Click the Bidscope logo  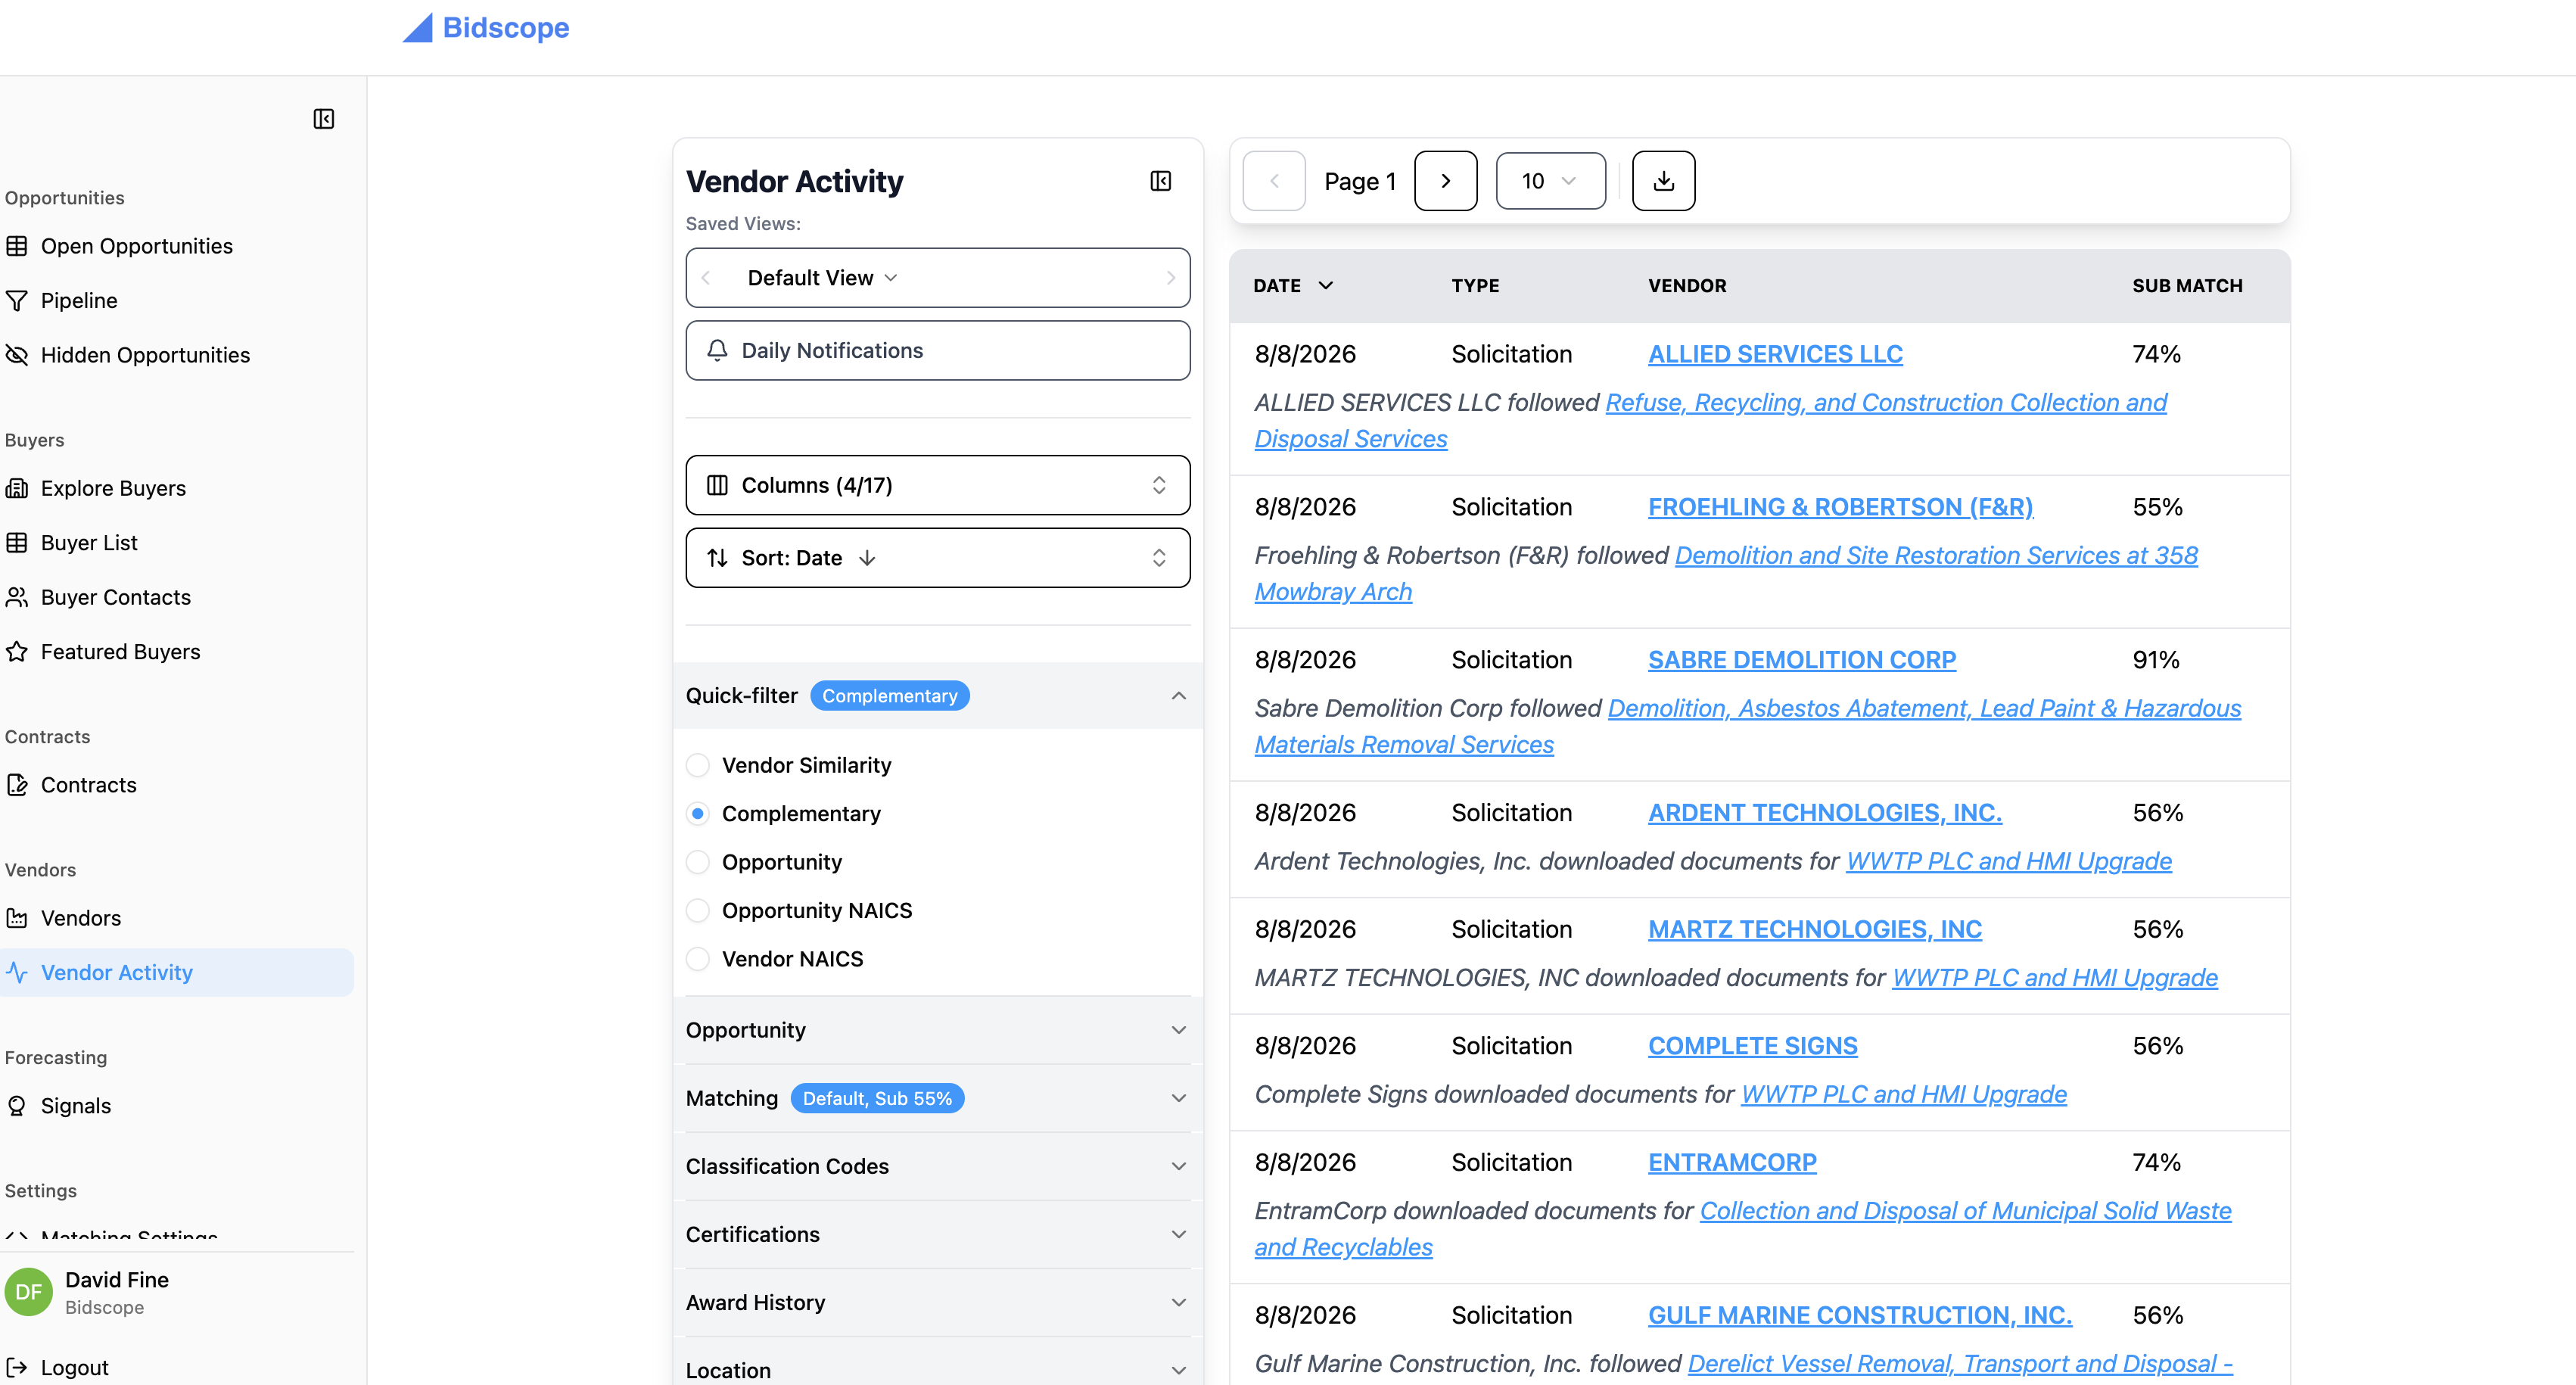[x=486, y=28]
